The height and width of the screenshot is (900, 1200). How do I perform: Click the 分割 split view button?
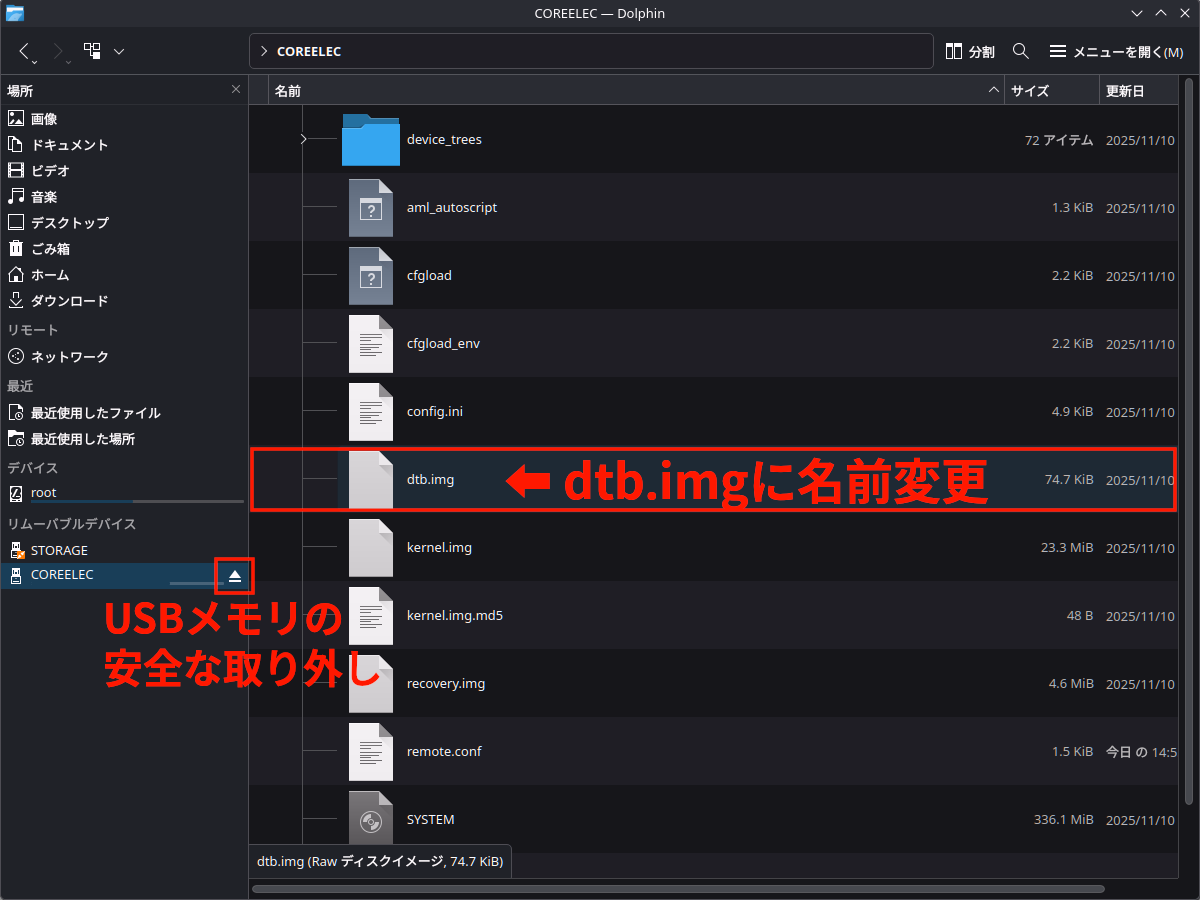(969, 51)
